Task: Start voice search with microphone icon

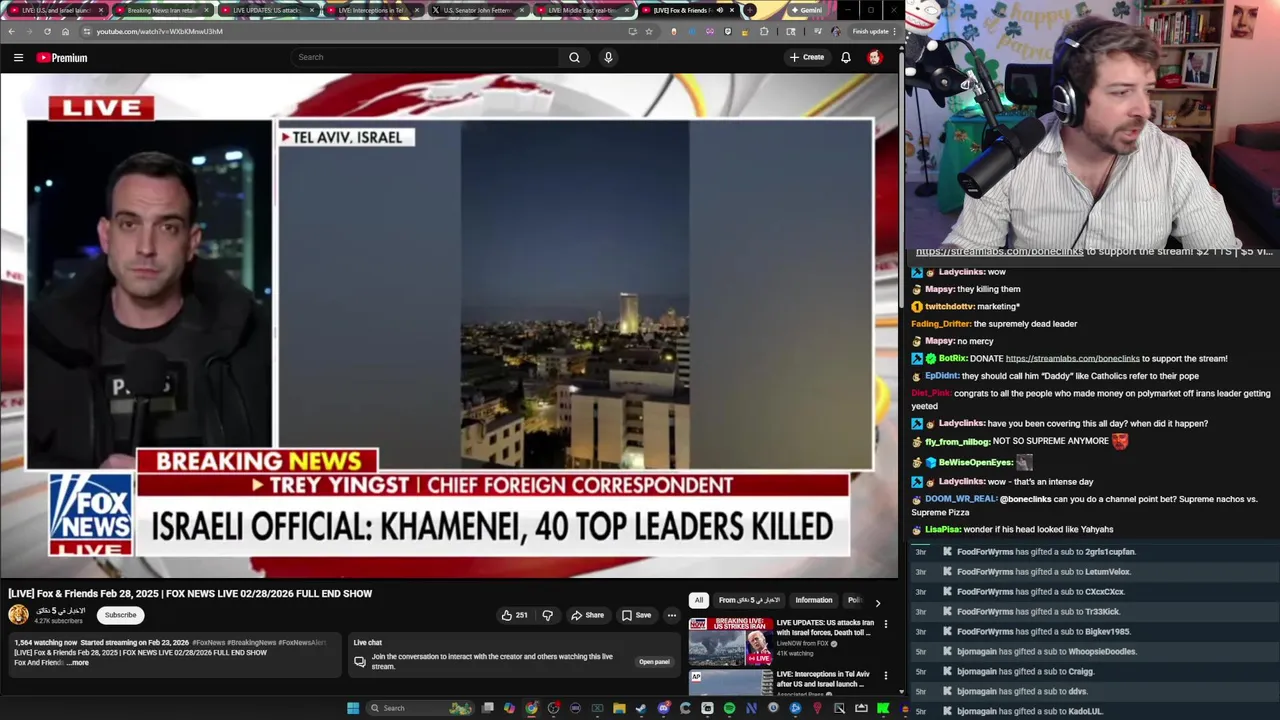Action: (x=608, y=57)
